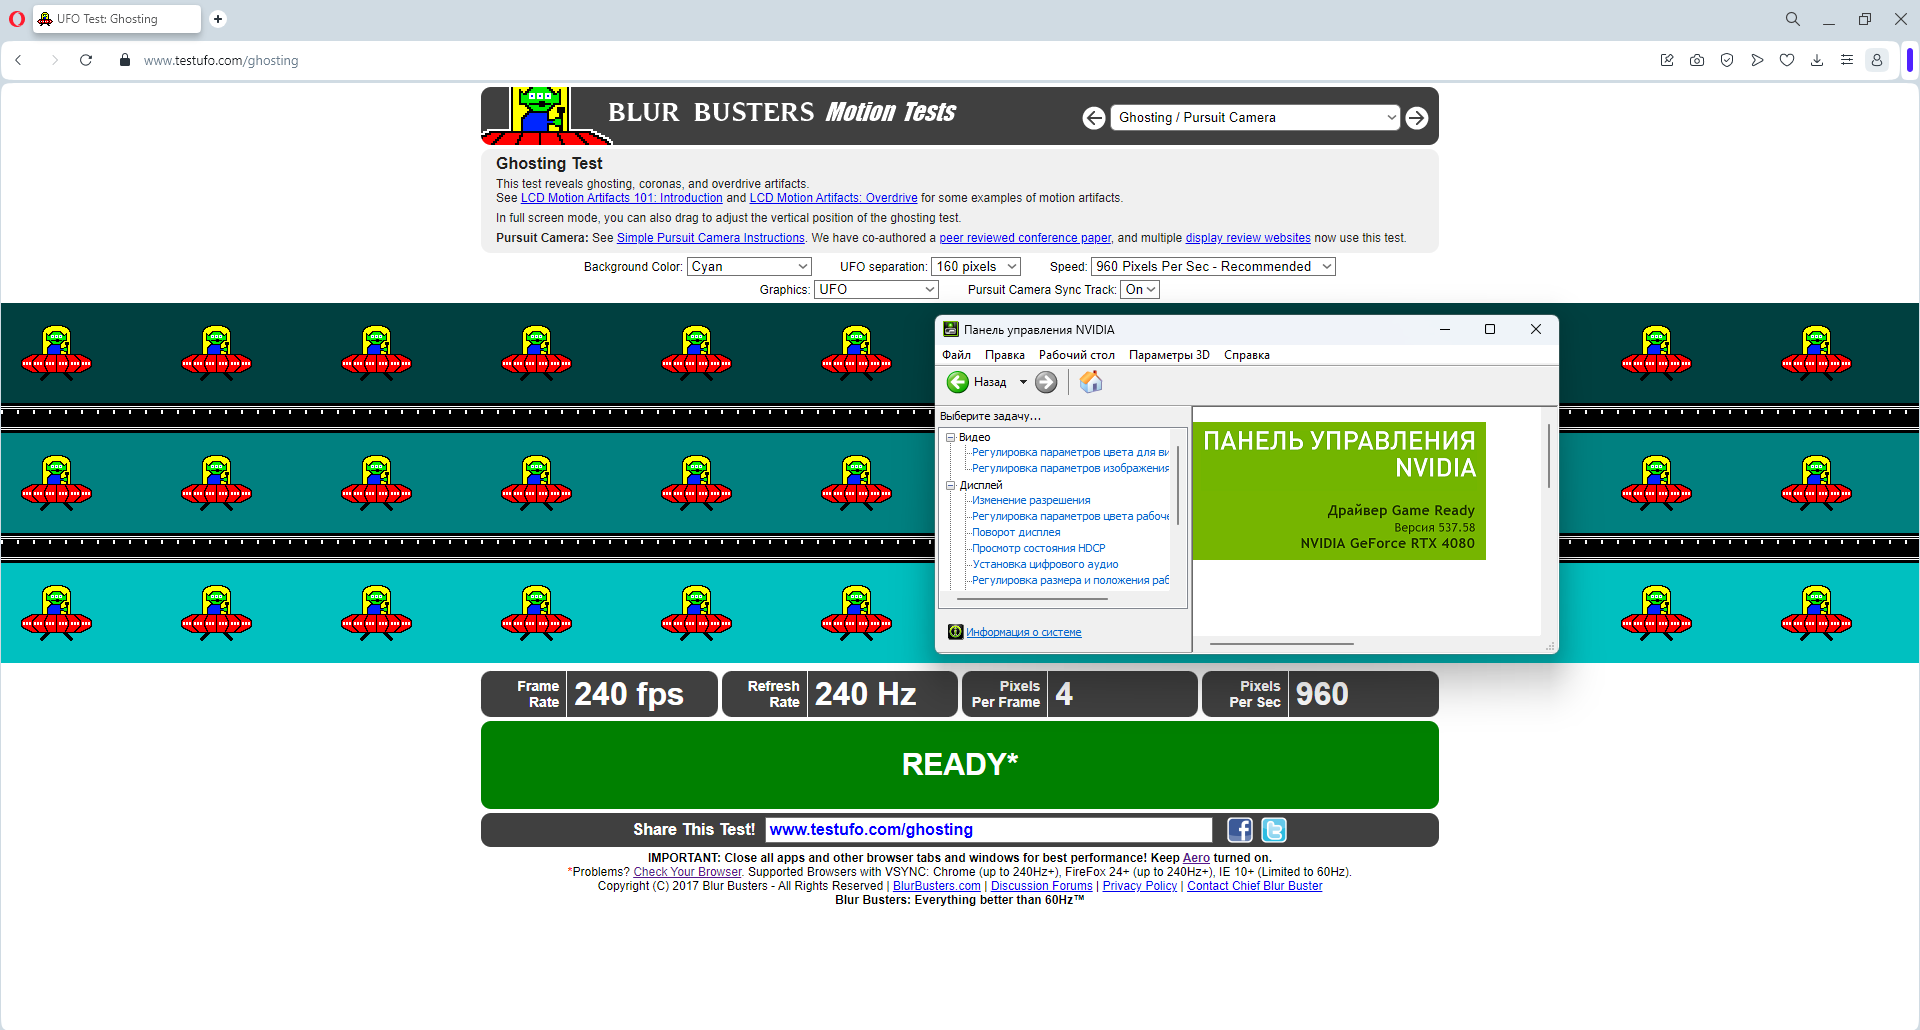Click the green Назад back arrow in NVIDIA panel
This screenshot has width=1920, height=1030.
958,382
